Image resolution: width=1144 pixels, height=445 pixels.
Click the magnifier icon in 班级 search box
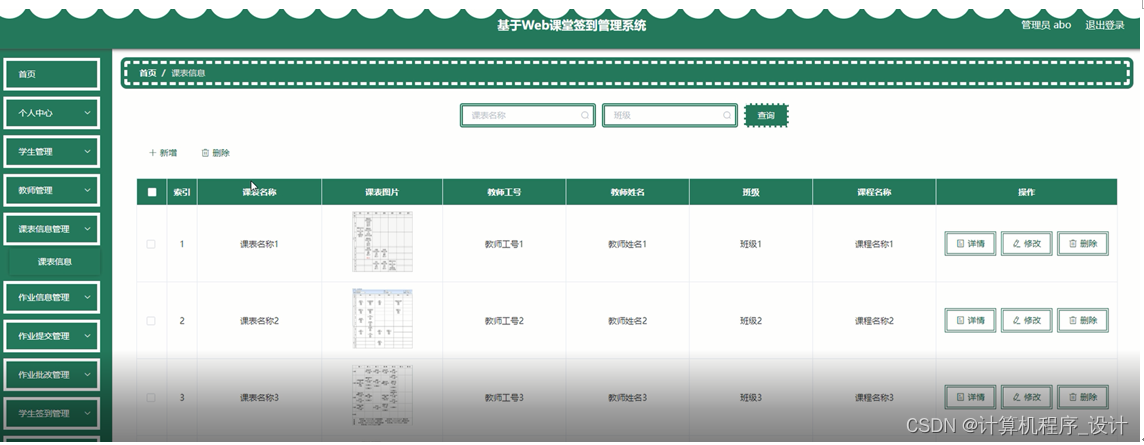[727, 115]
